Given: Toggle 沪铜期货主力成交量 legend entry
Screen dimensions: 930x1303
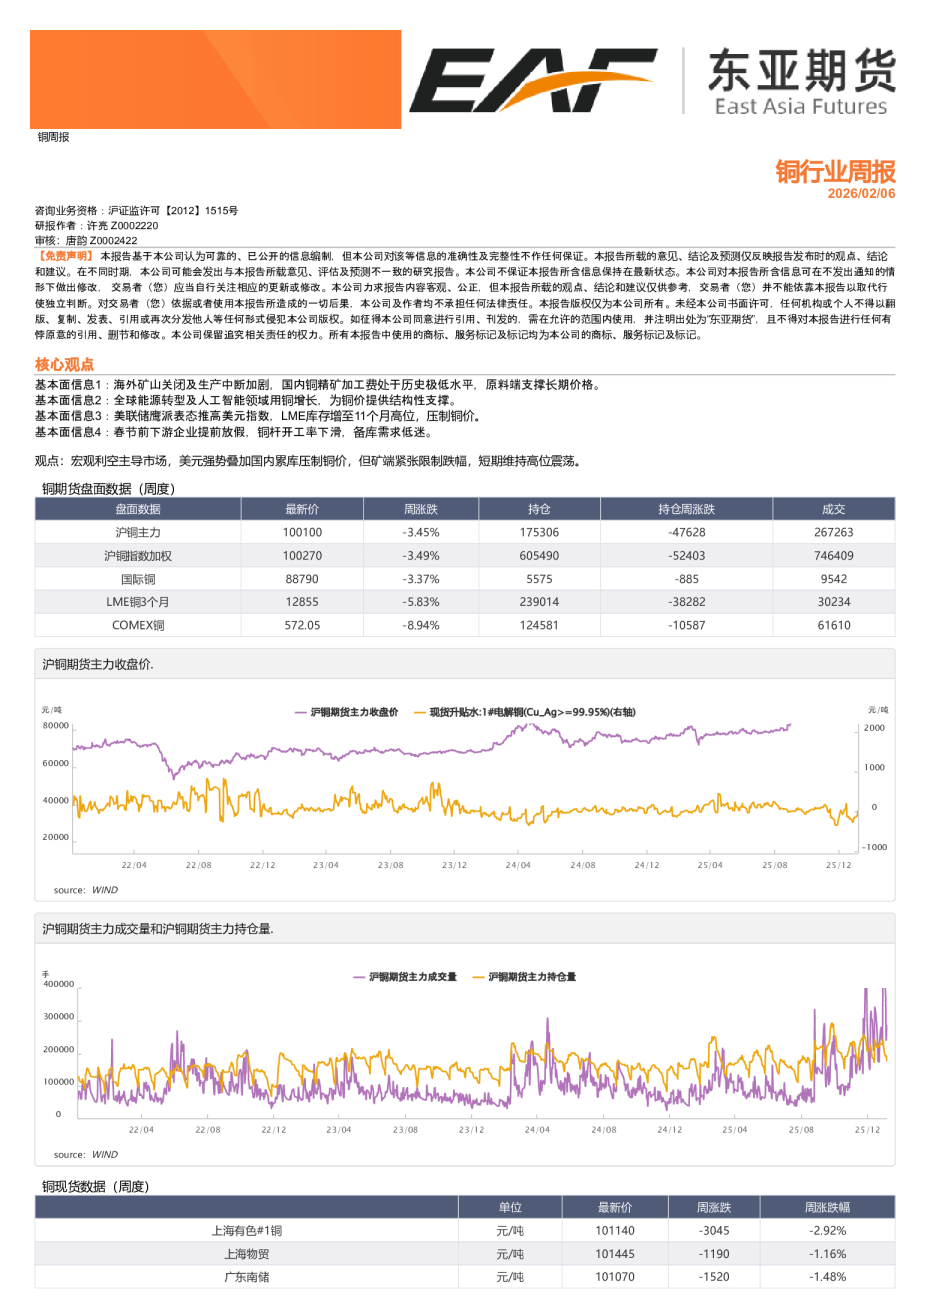Looking at the screenshot, I should pos(412,977).
